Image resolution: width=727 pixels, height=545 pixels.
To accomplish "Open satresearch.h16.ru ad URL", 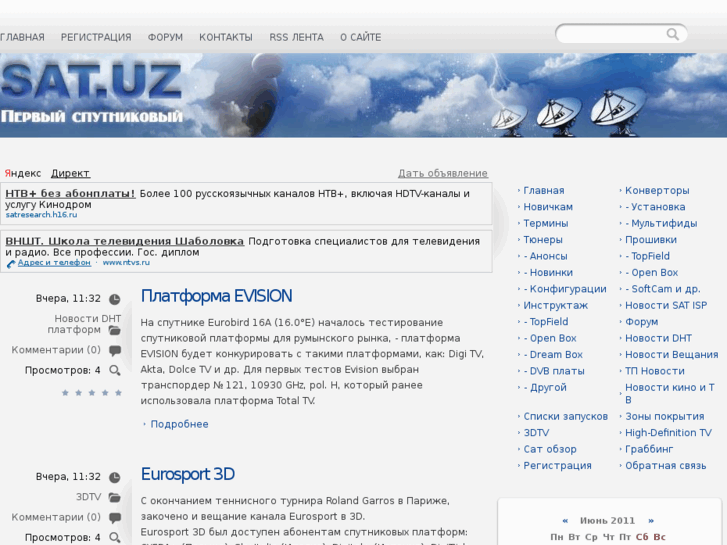I will (x=41, y=215).
